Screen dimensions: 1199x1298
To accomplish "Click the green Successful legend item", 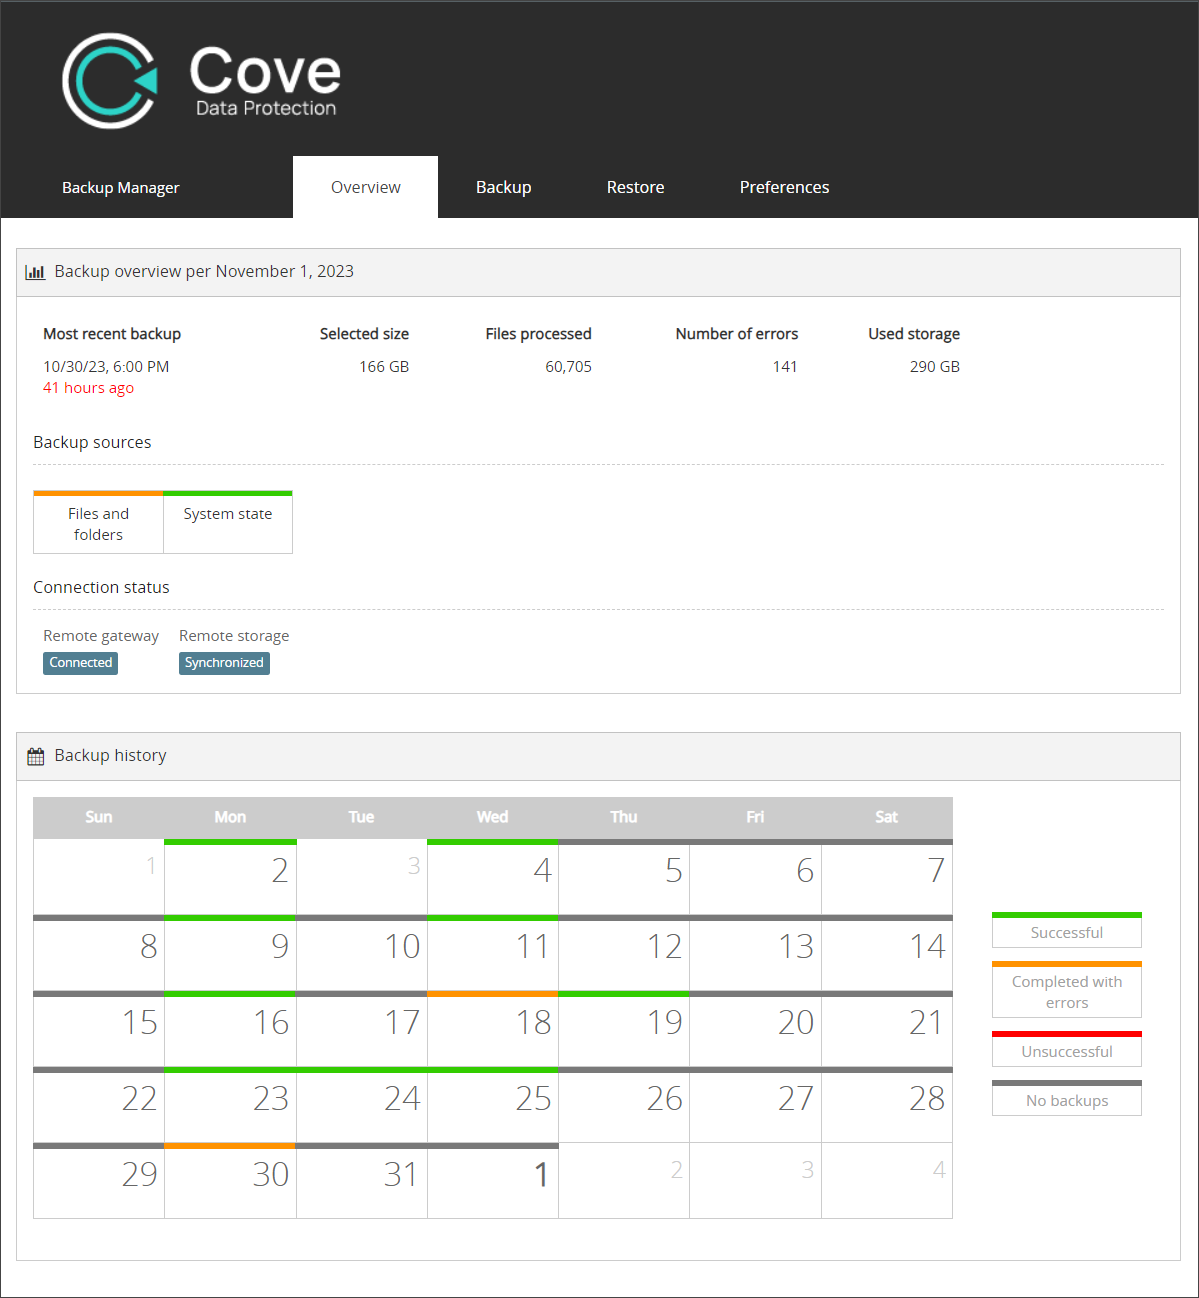I will 1066,932.
